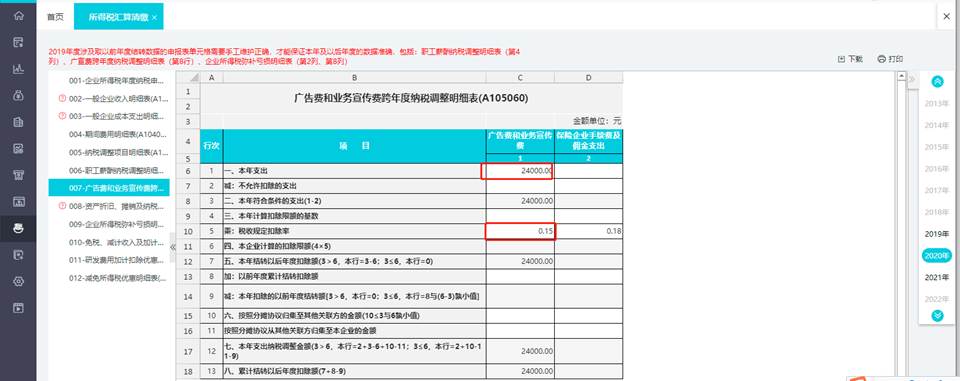Click the up arrow circle above year list

[937, 81]
